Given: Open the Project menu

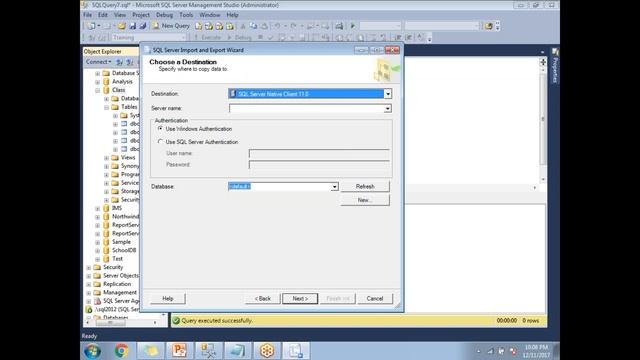Looking at the screenshot, I should tap(141, 15).
